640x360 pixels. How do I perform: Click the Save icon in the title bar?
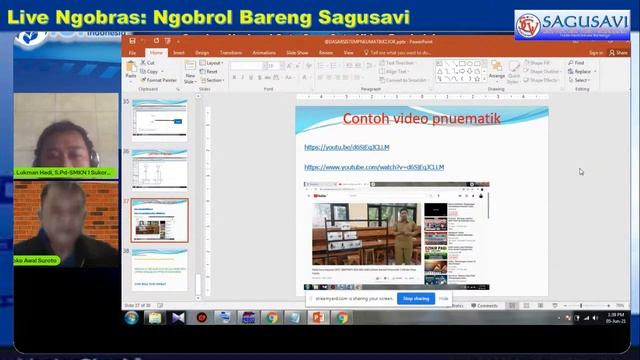click(132, 41)
